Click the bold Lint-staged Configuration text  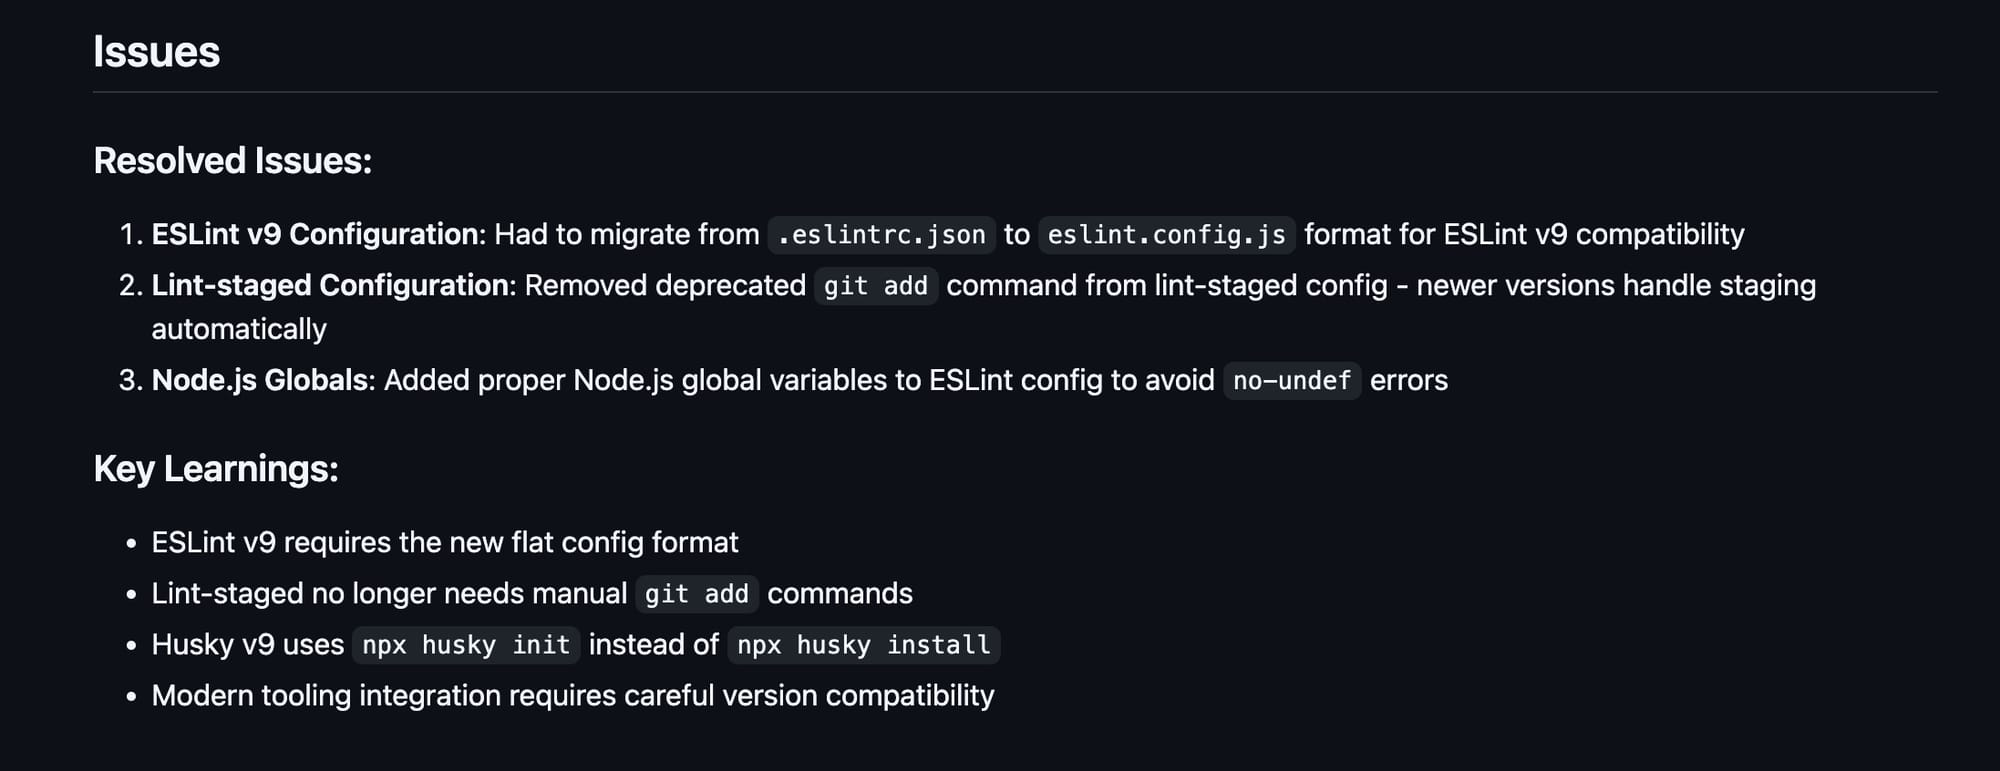330,285
